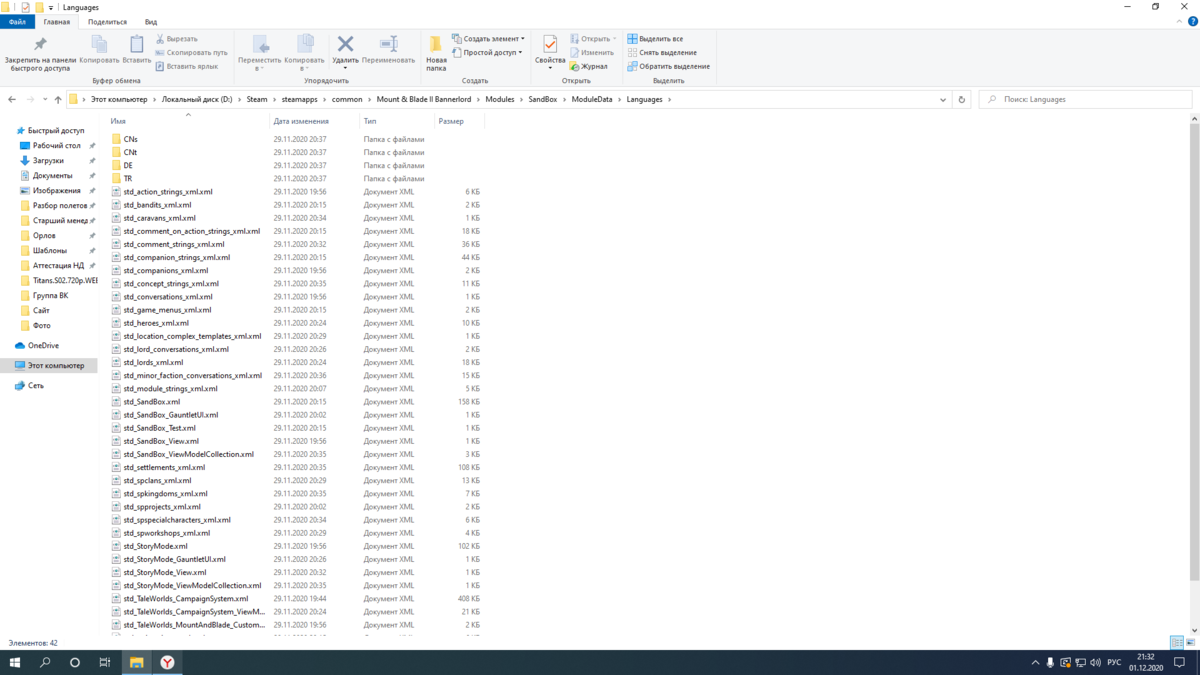The image size is (1200, 675).
Task: Click SandBox in the address breadcrumb
Action: pyautogui.click(x=542, y=99)
